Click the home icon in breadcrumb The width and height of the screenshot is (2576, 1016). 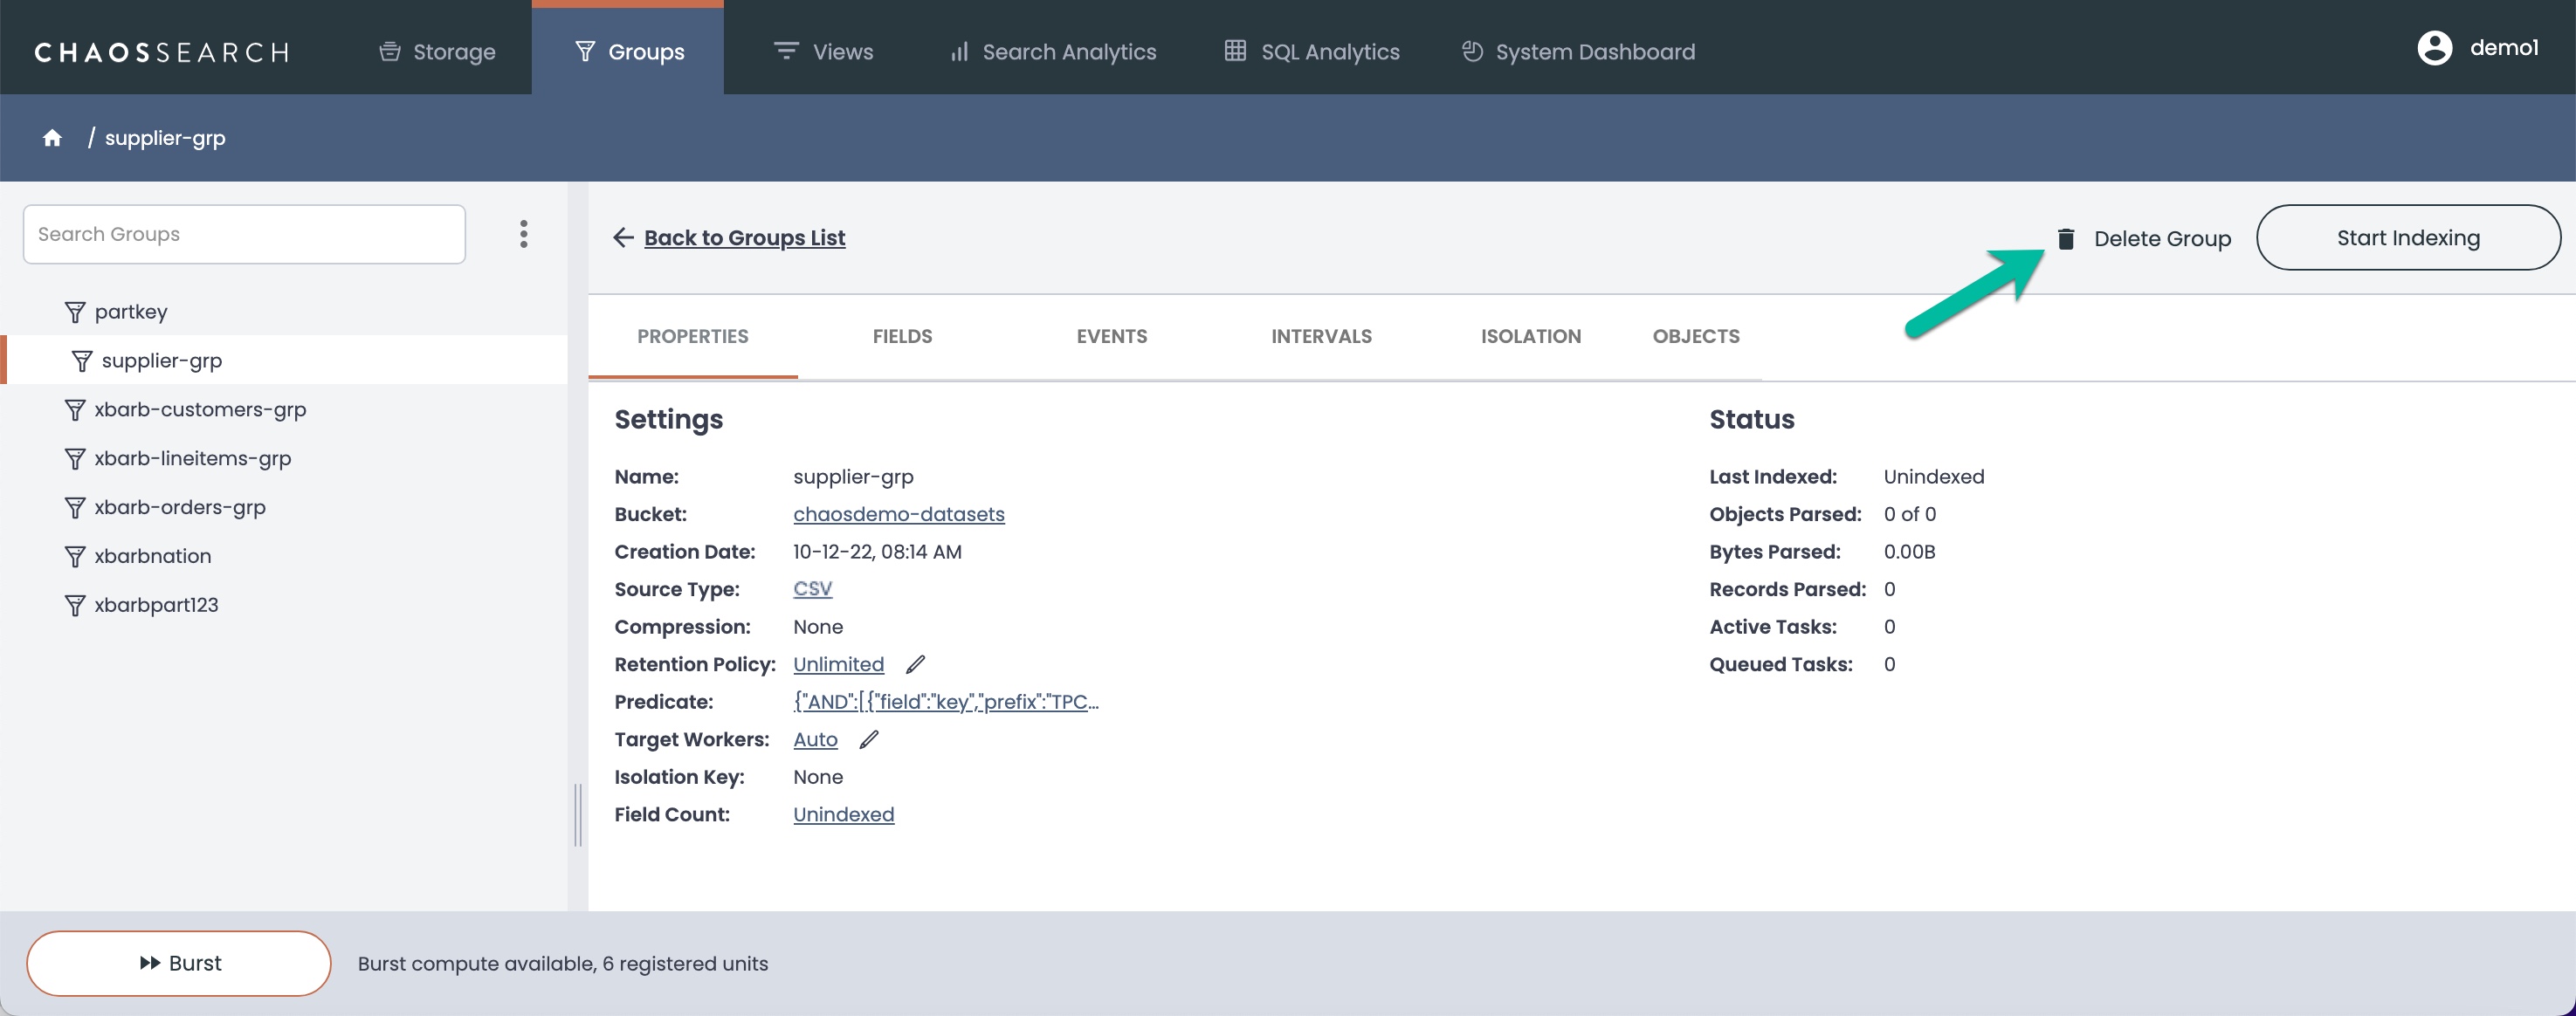pyautogui.click(x=52, y=138)
